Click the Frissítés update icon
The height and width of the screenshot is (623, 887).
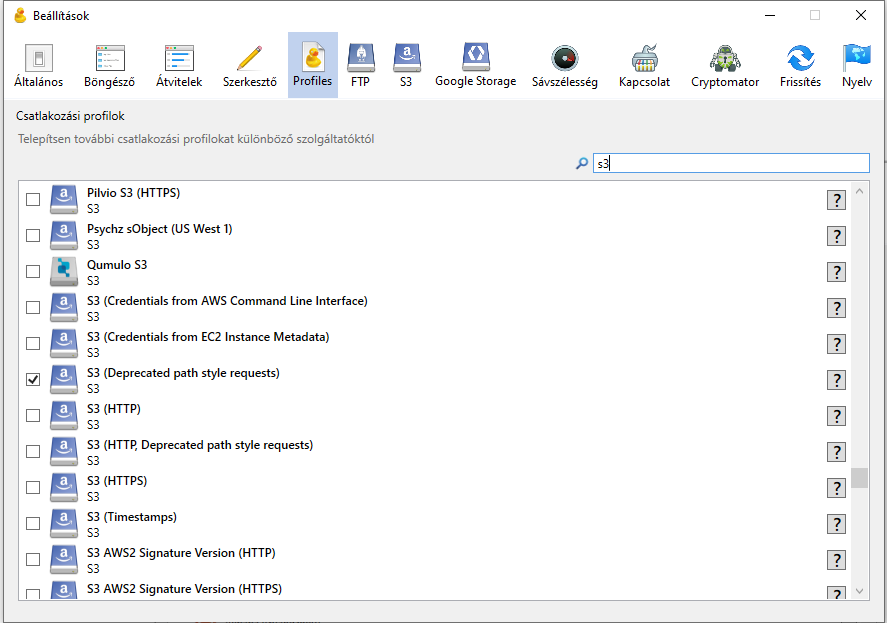point(800,65)
